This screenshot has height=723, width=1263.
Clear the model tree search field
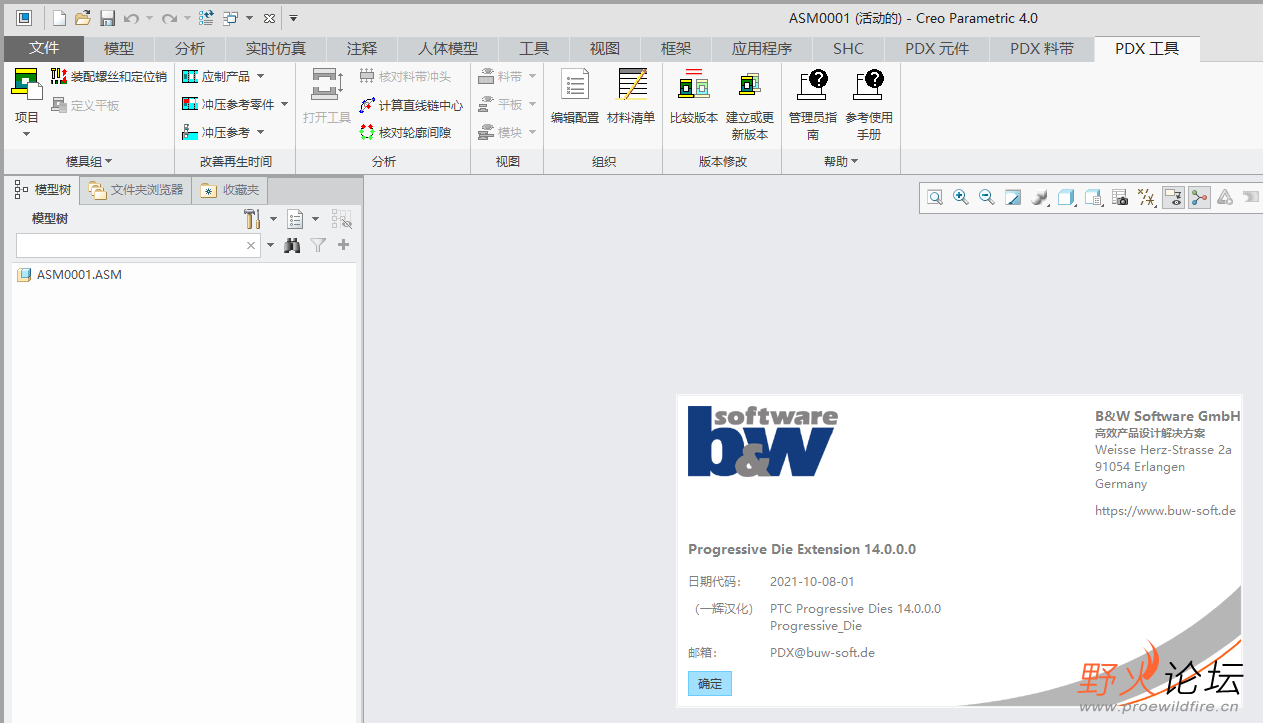pos(251,245)
